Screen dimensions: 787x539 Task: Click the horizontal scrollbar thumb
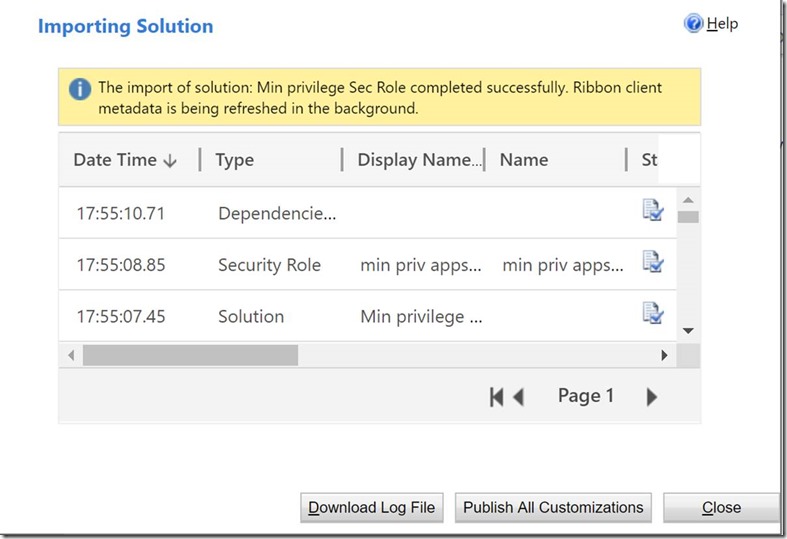coord(190,354)
